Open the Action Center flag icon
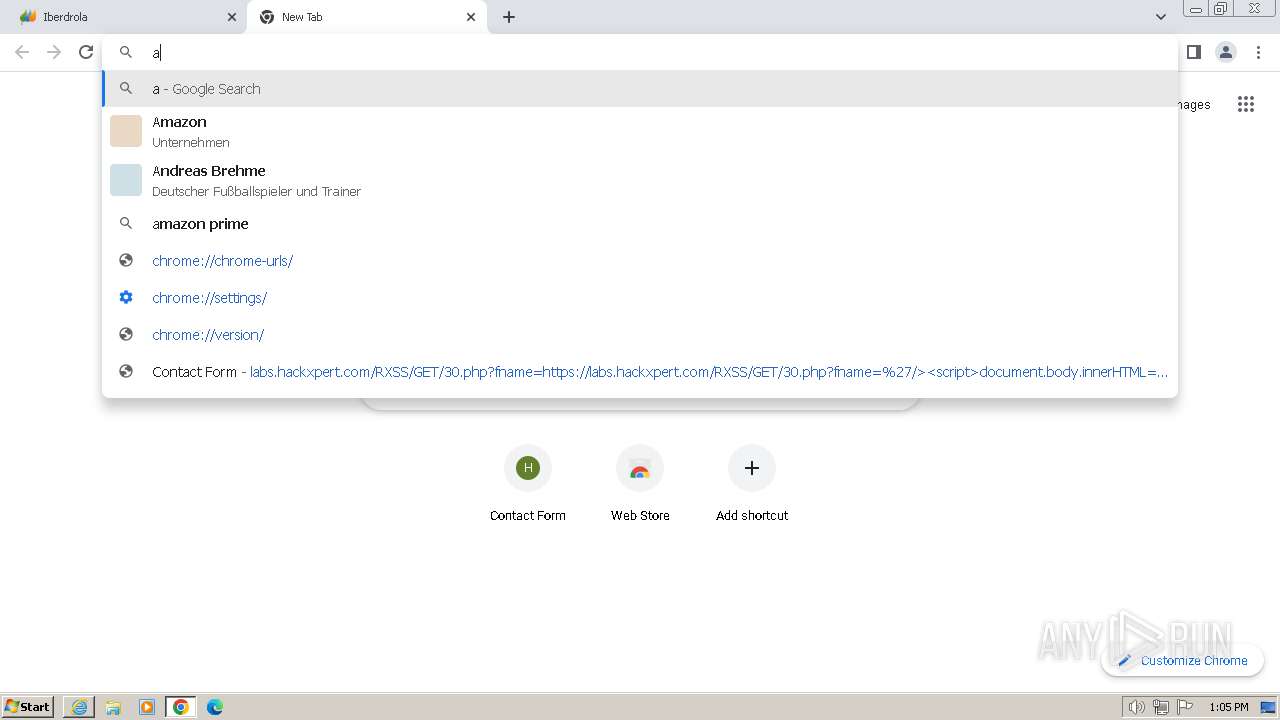Viewport: 1280px width, 720px height. coord(1185,707)
